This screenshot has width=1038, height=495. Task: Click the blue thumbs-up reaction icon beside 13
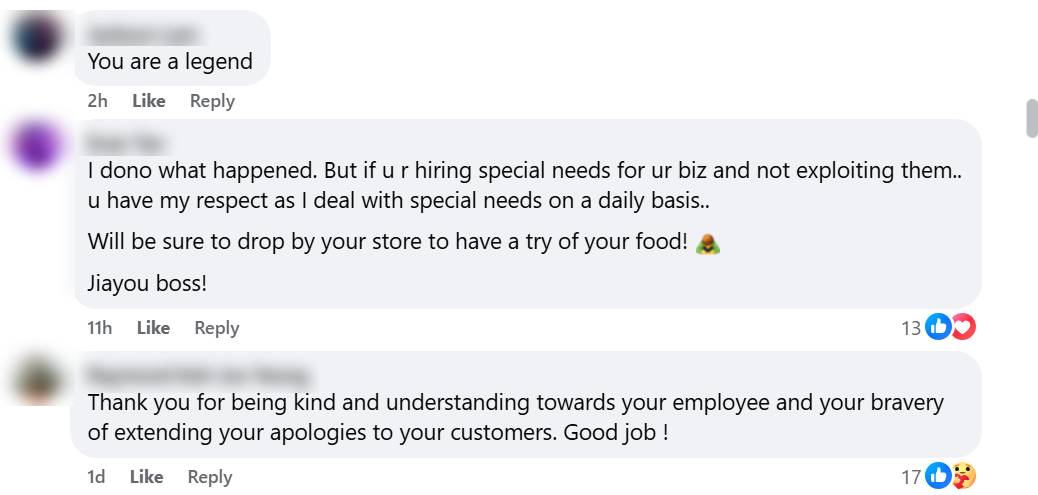[938, 327]
